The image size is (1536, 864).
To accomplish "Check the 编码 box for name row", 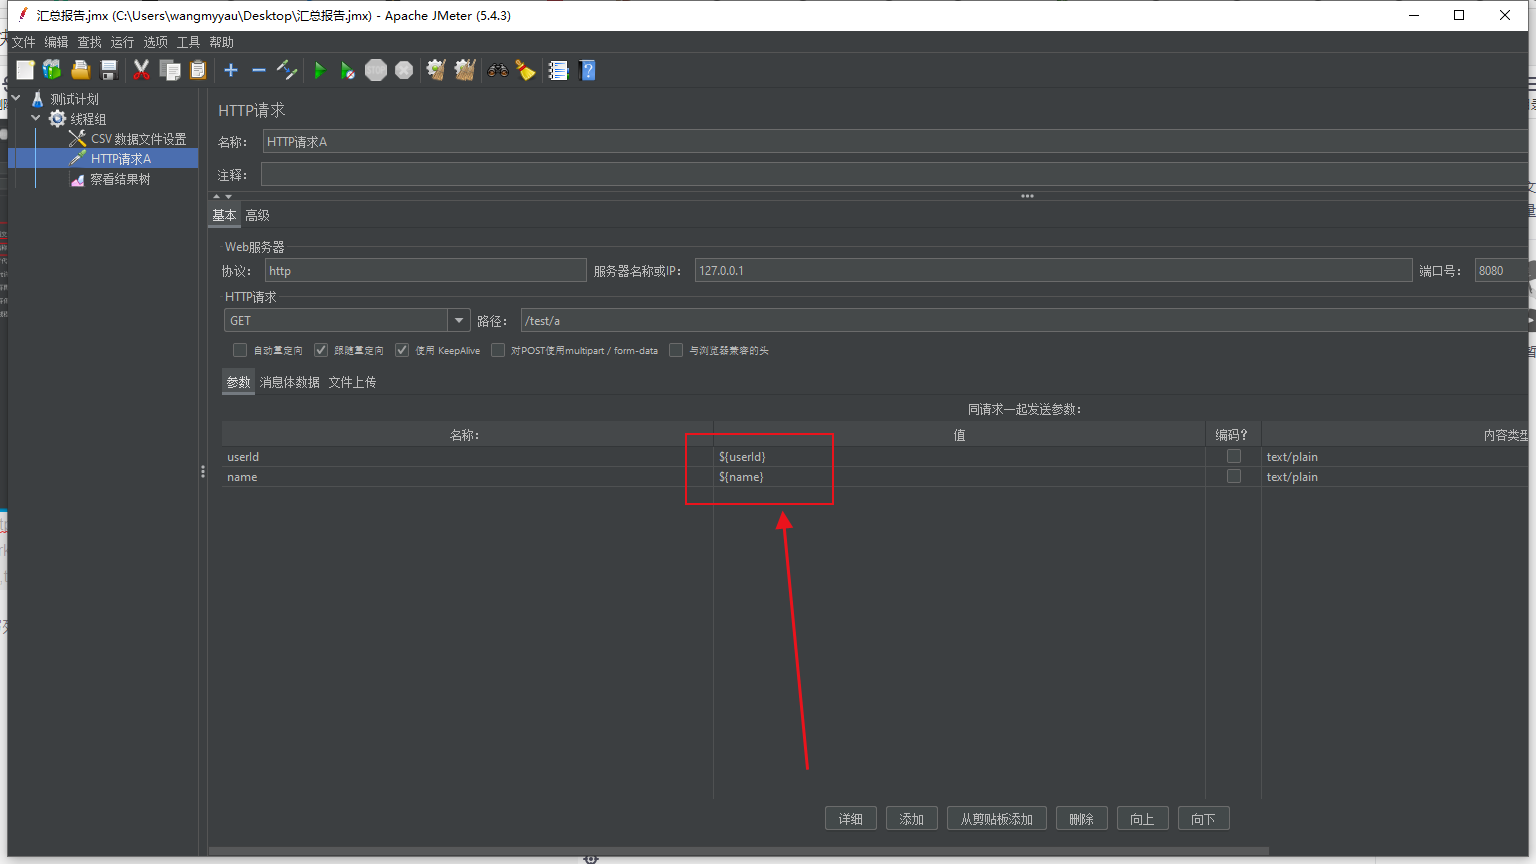I will tap(1234, 476).
